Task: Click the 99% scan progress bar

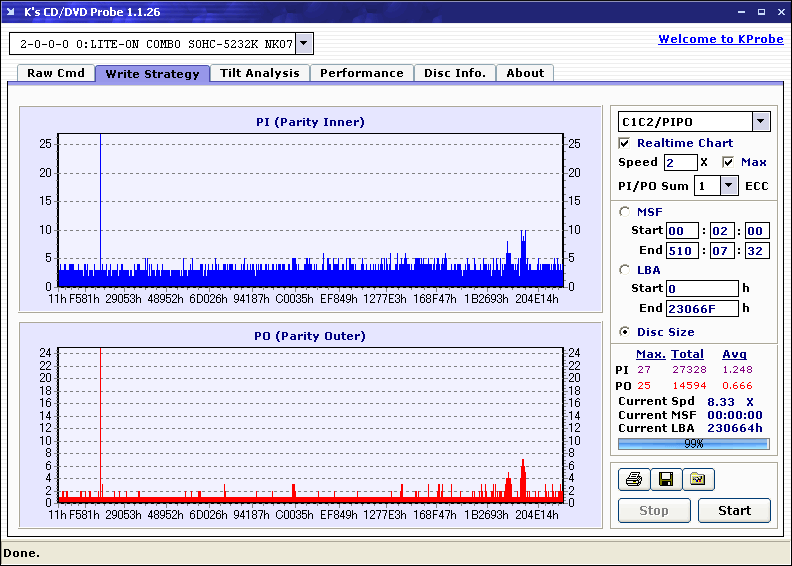Action: pyautogui.click(x=694, y=444)
